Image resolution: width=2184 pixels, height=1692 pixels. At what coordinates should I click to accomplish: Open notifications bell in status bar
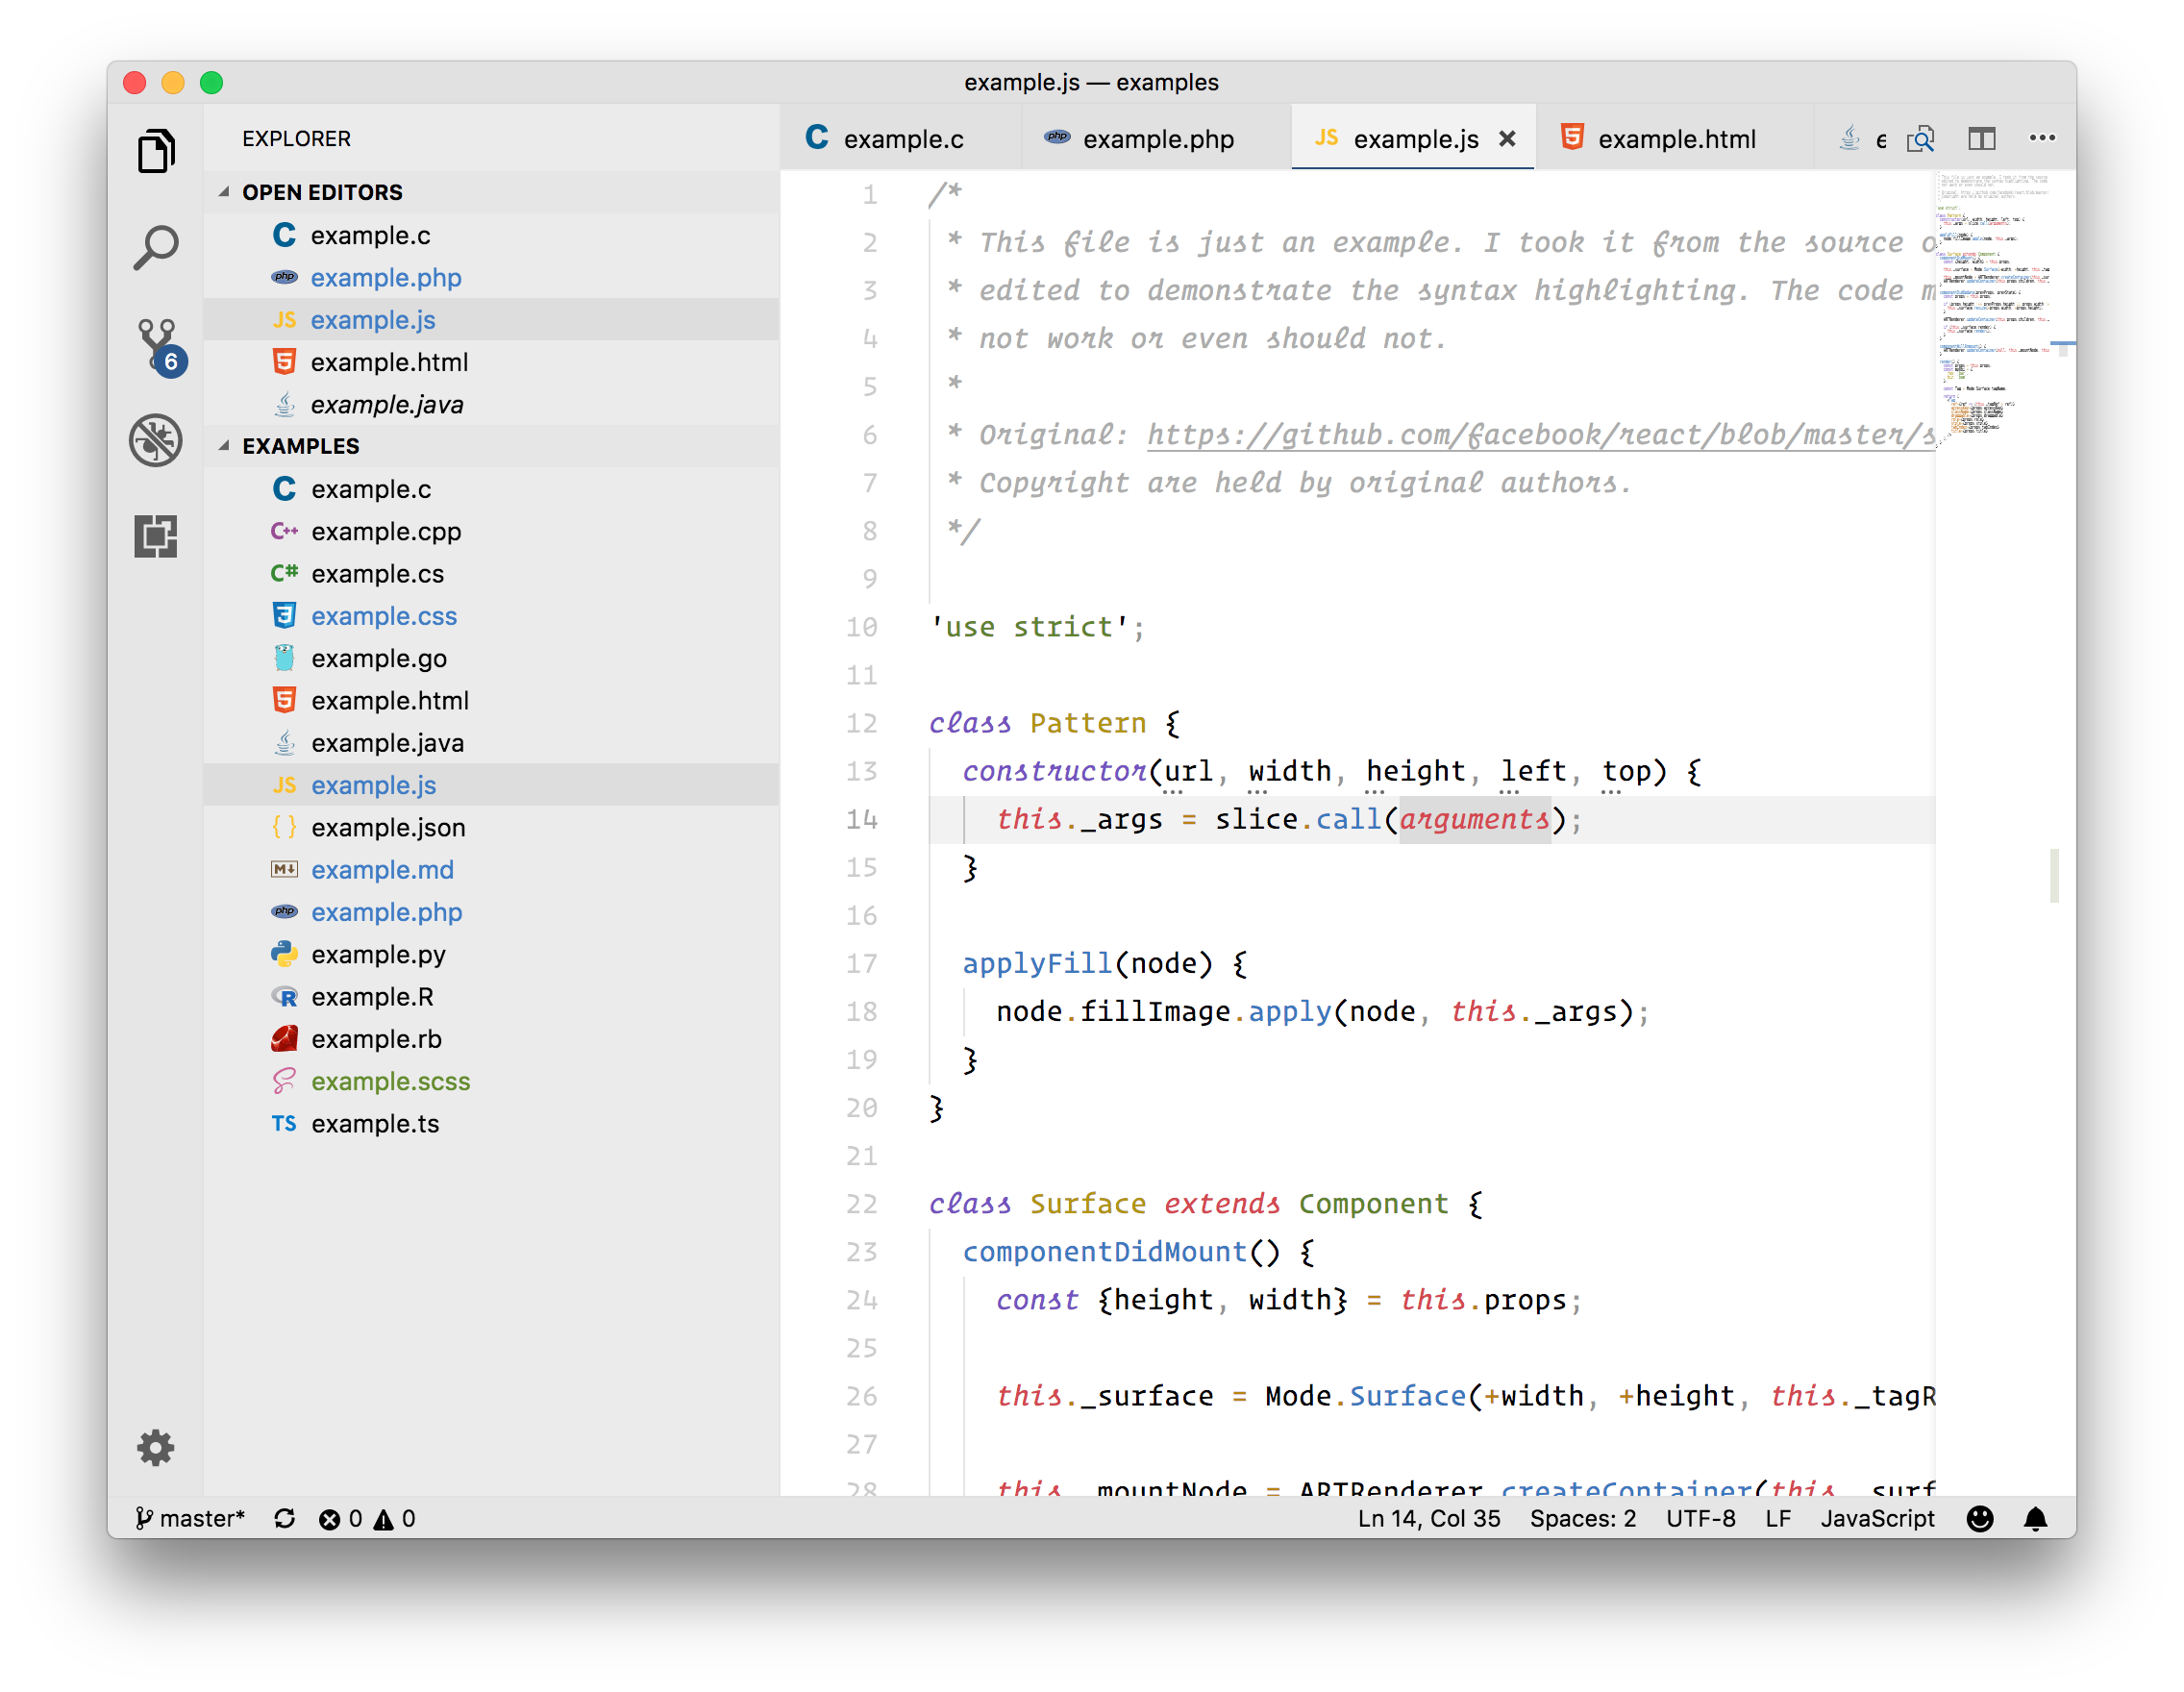tap(2035, 1518)
